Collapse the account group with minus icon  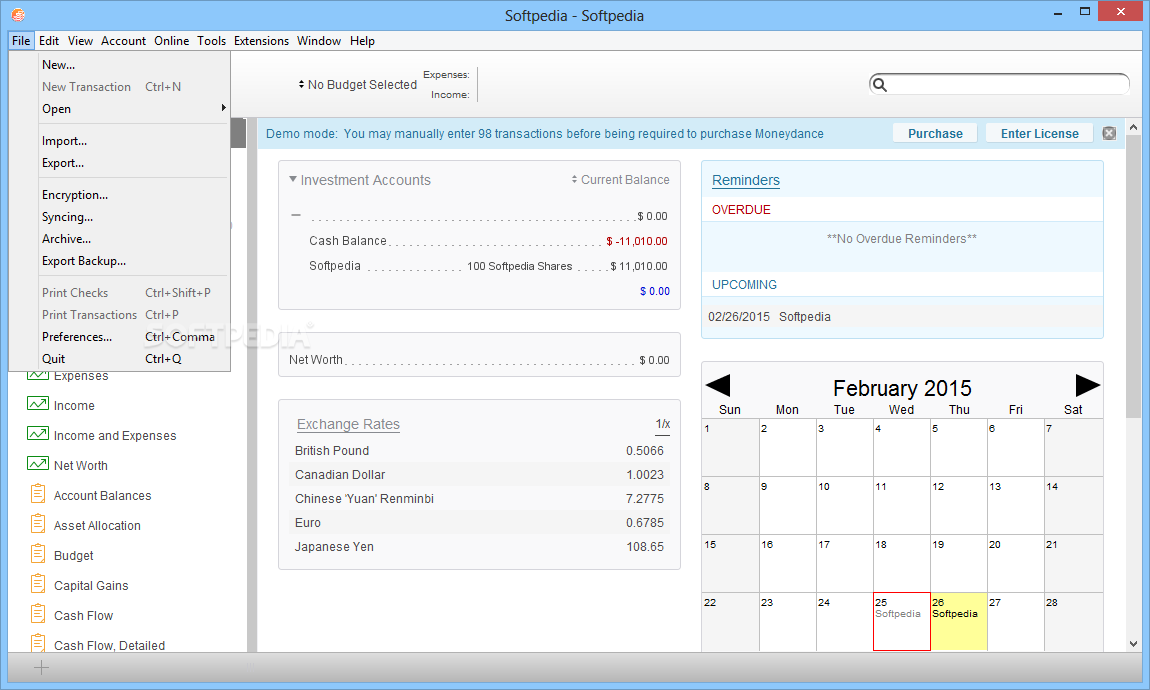point(296,216)
